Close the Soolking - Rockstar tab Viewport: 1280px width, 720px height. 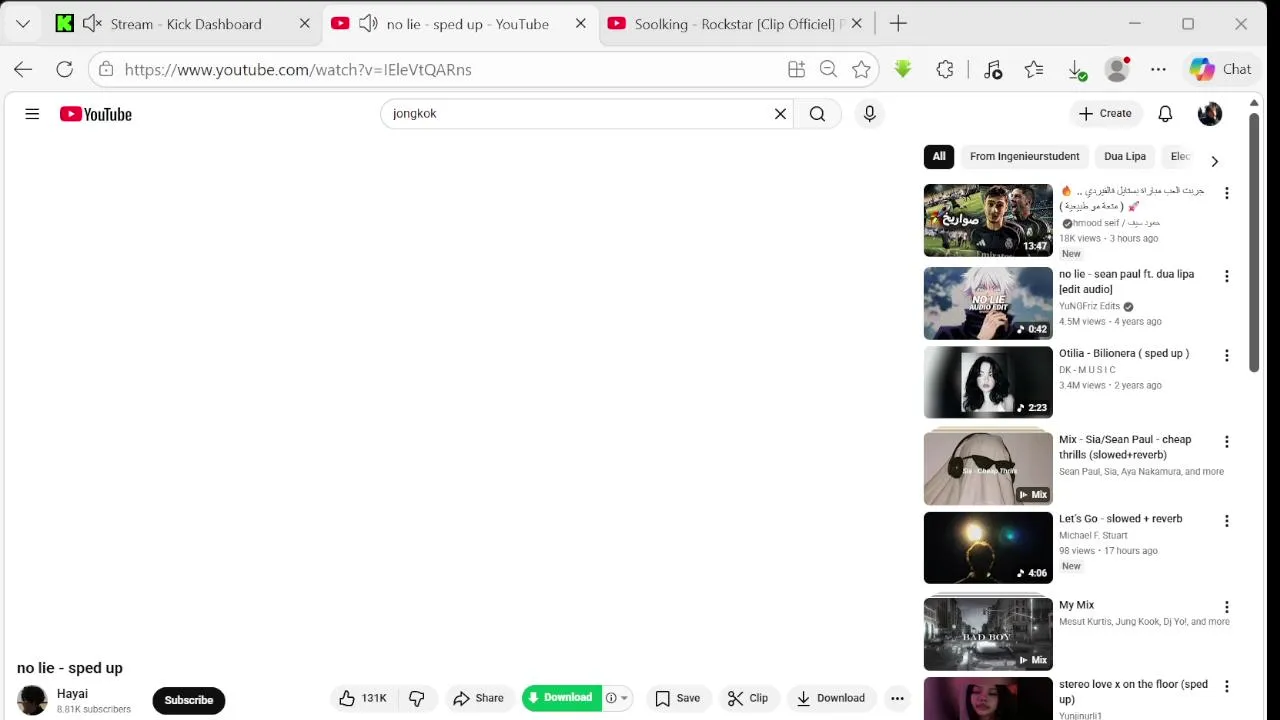point(856,23)
